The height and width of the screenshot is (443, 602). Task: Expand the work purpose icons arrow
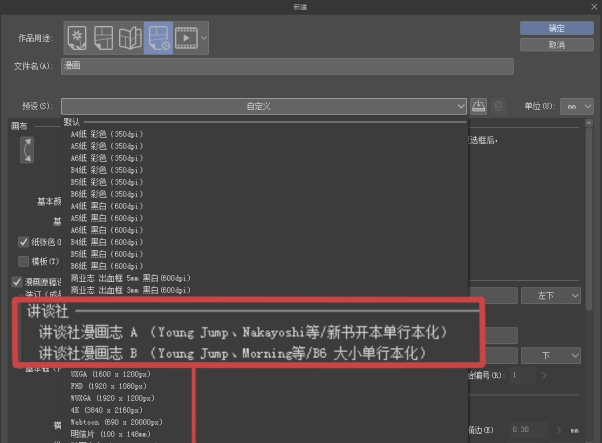coord(204,38)
